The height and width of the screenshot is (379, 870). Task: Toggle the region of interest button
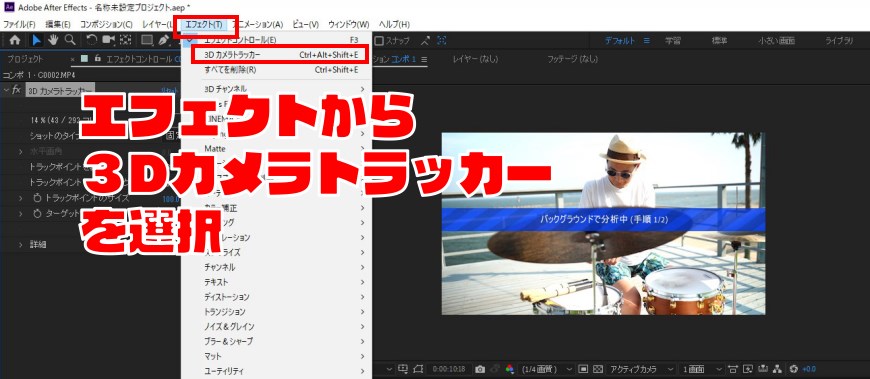point(583,369)
